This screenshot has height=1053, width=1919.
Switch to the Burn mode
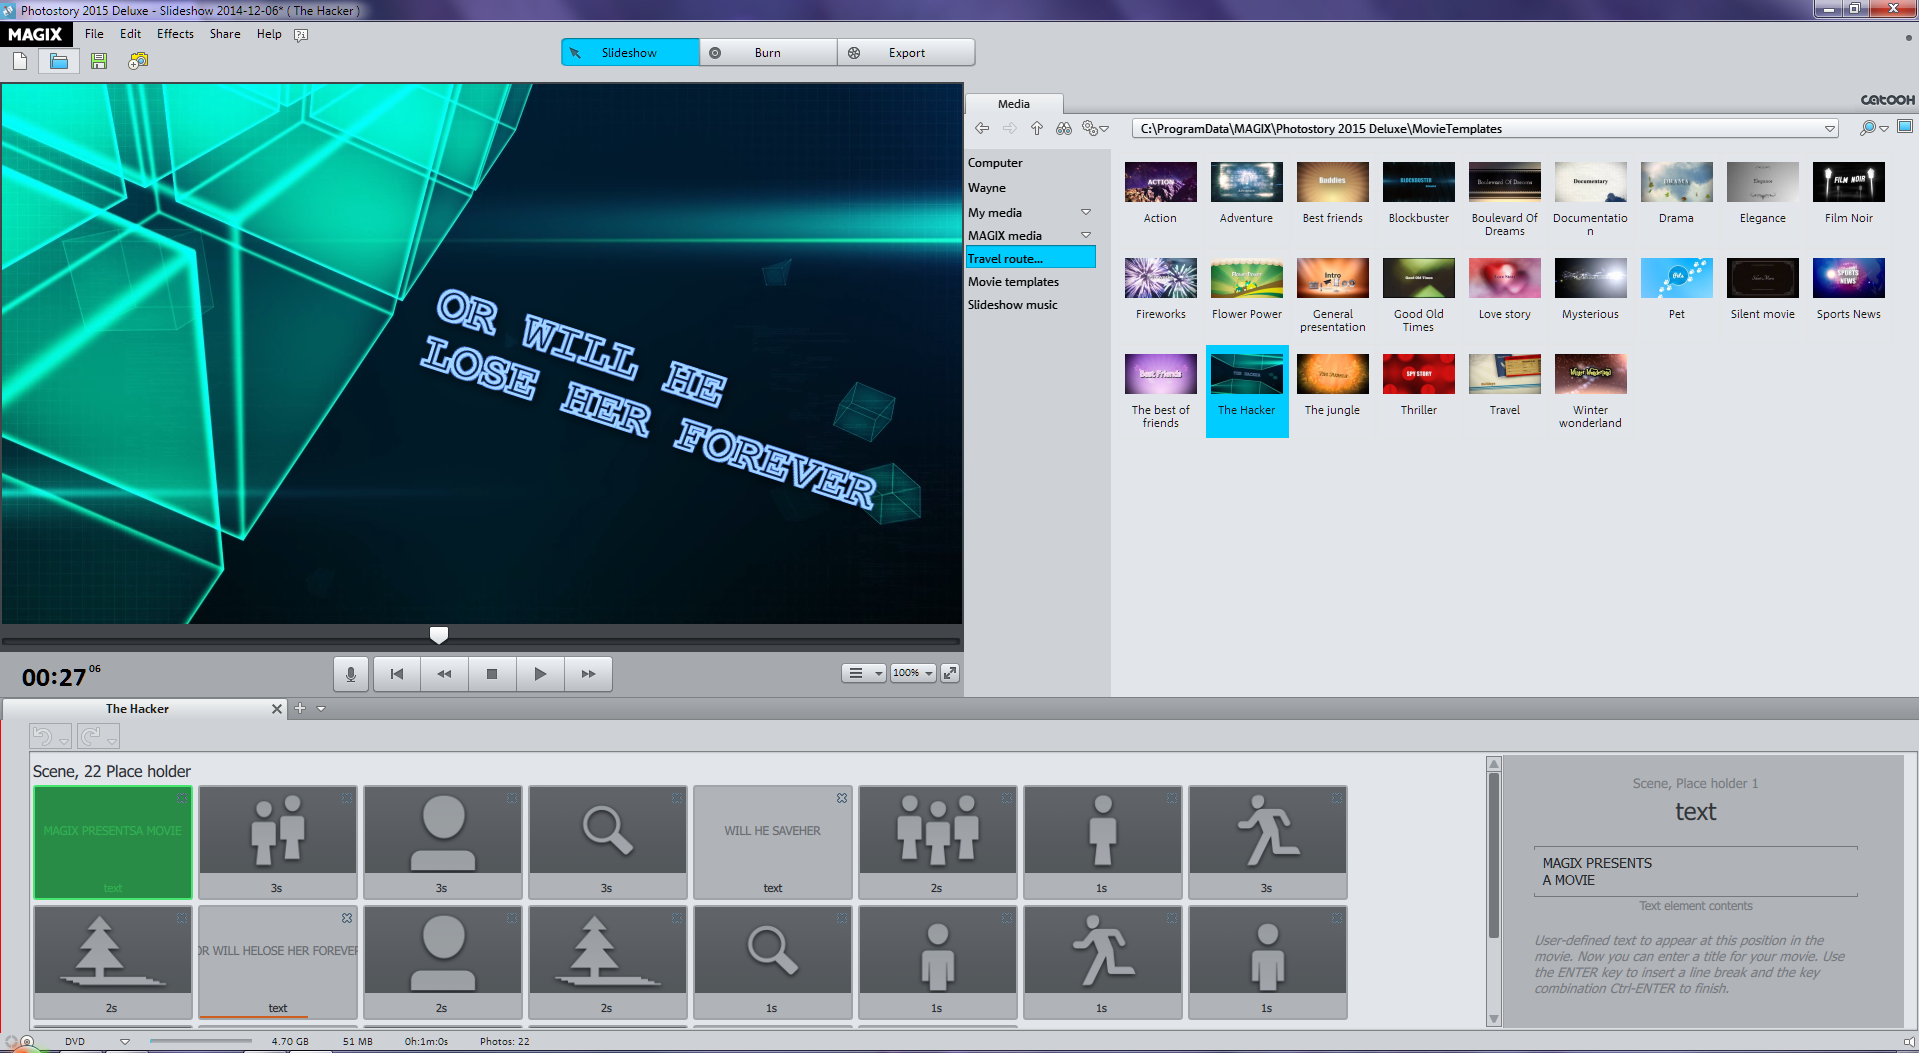(x=768, y=53)
